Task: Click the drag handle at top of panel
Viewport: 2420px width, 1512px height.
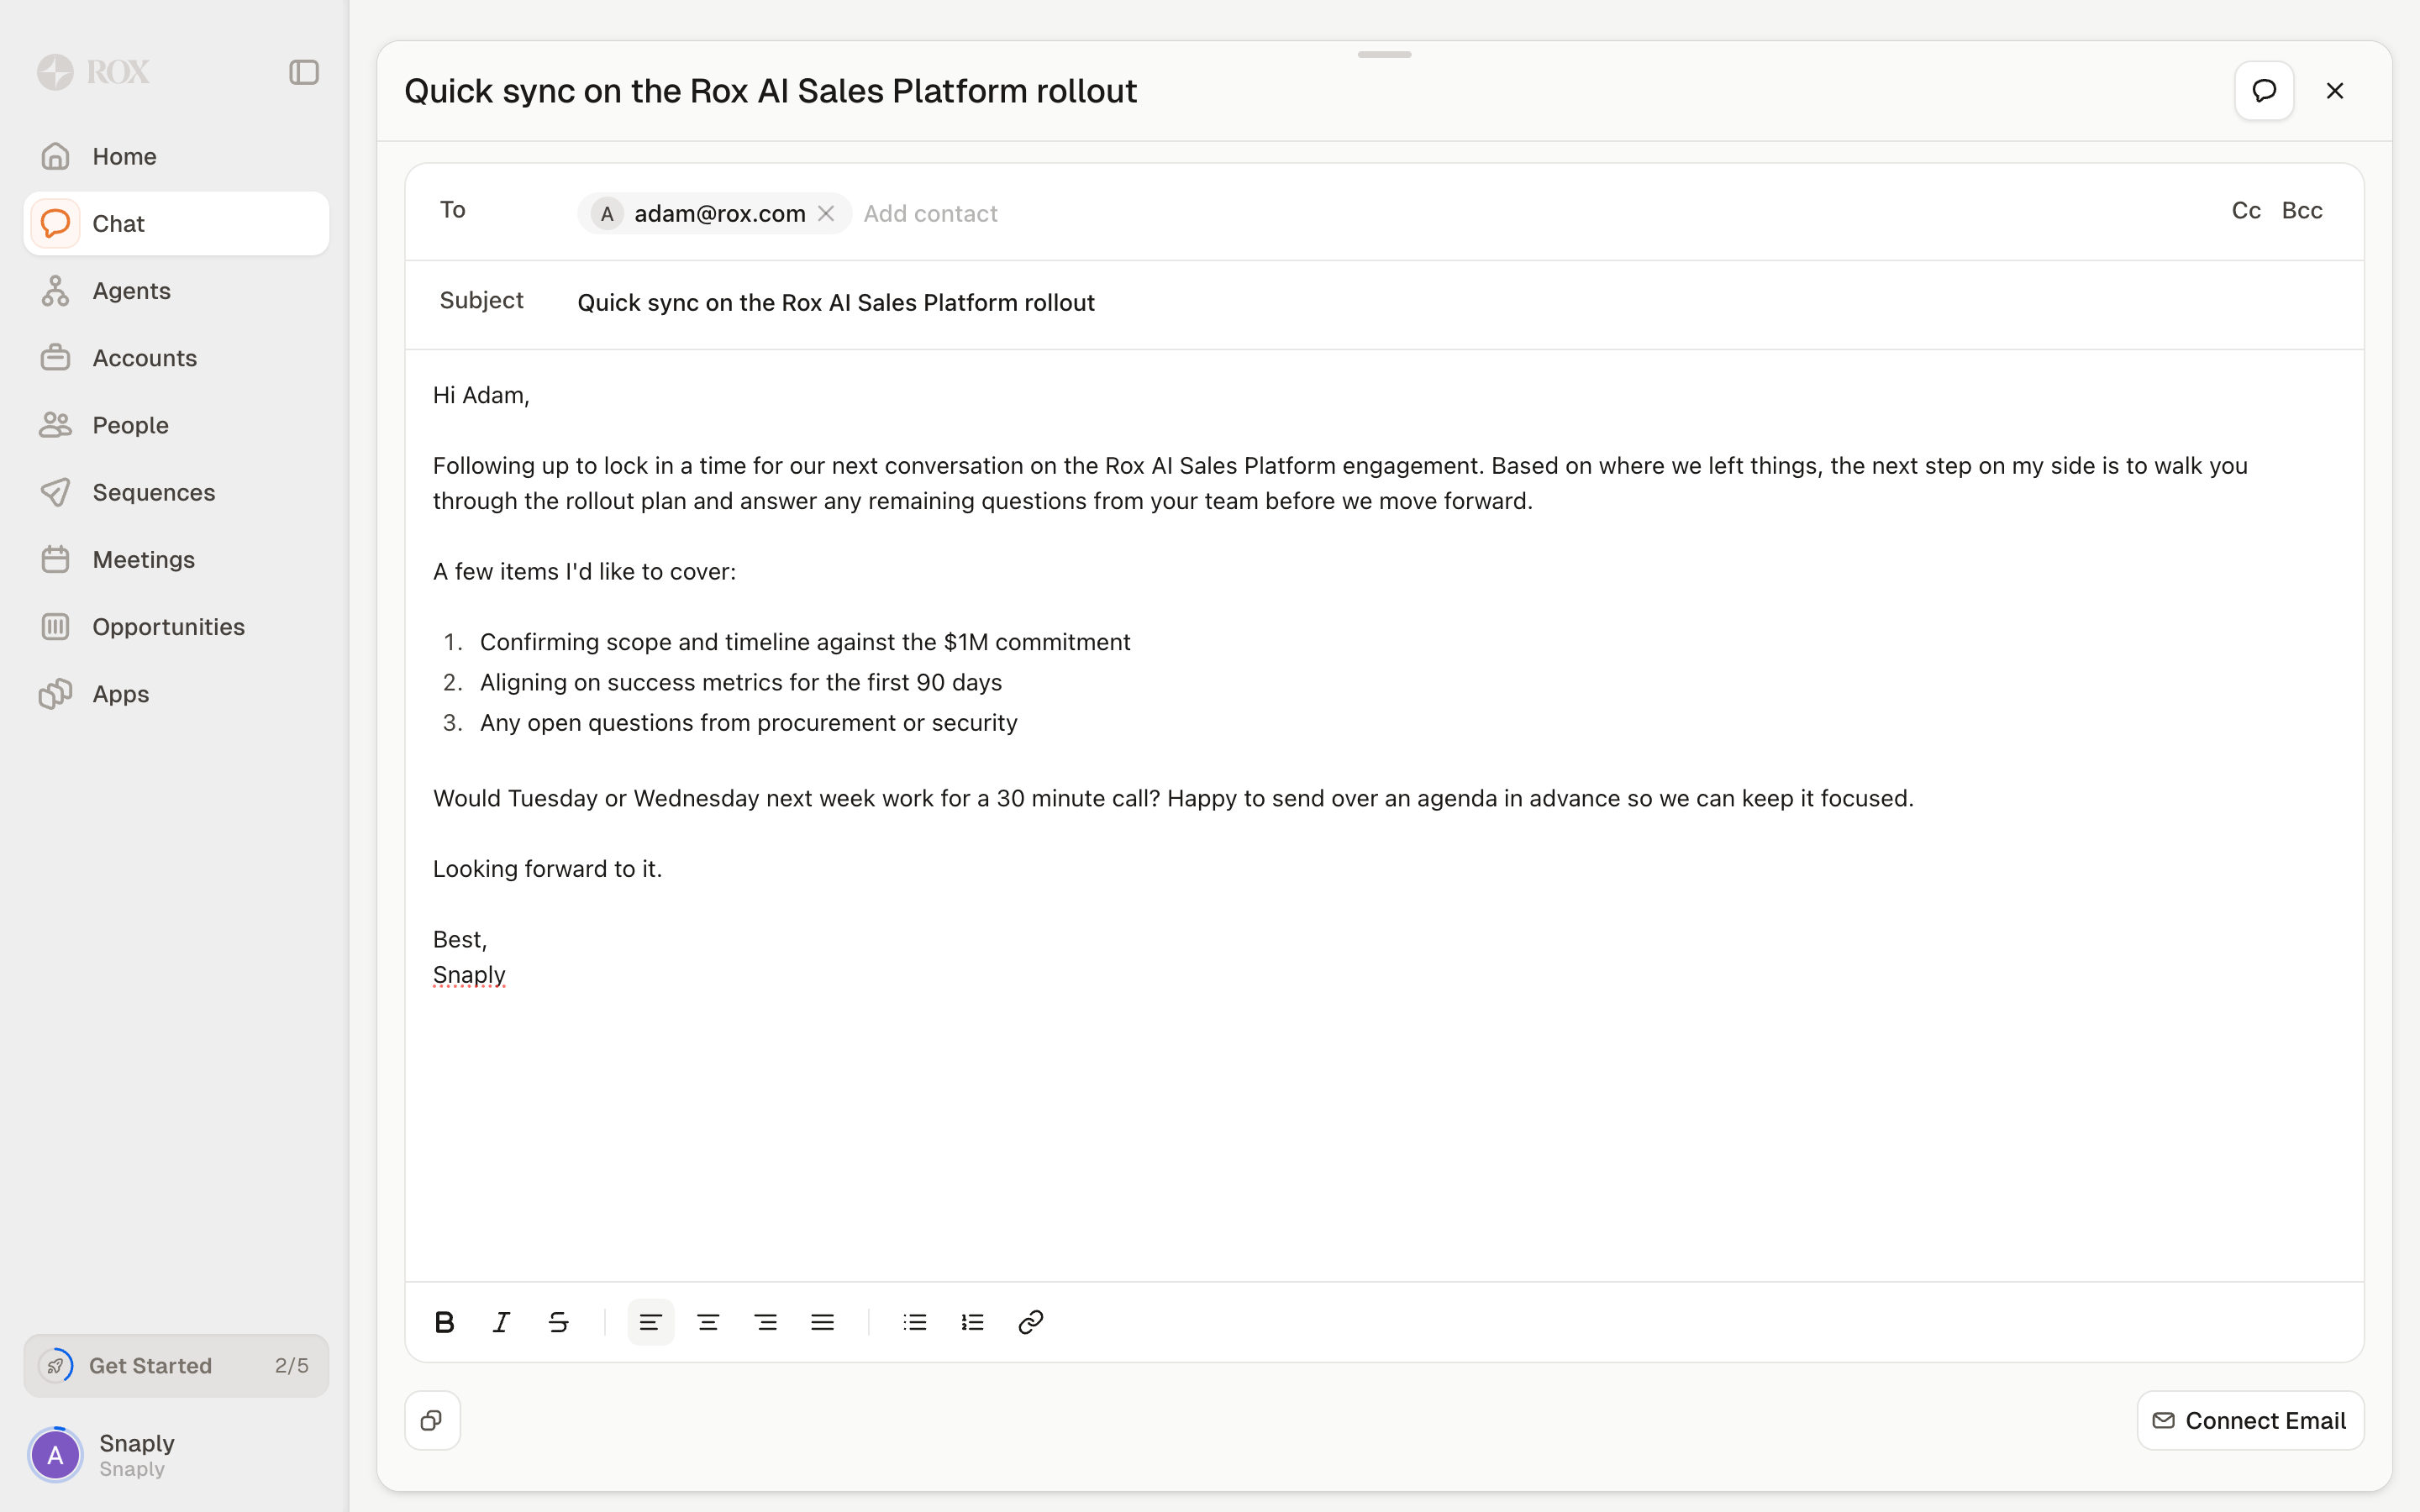Action: tap(1384, 54)
